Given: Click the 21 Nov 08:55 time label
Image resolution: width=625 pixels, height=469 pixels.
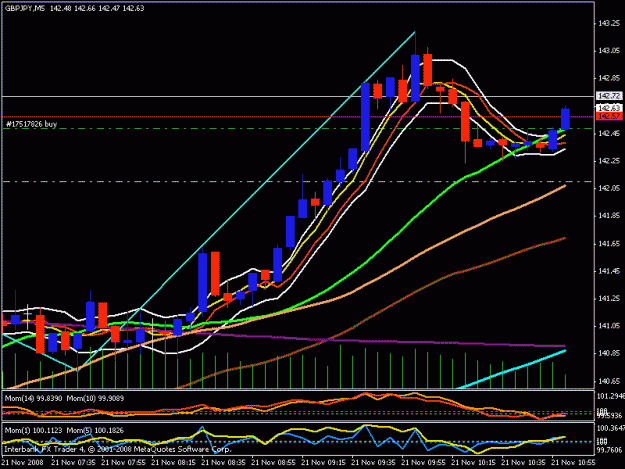Looking at the screenshot, I should click(x=273, y=463).
